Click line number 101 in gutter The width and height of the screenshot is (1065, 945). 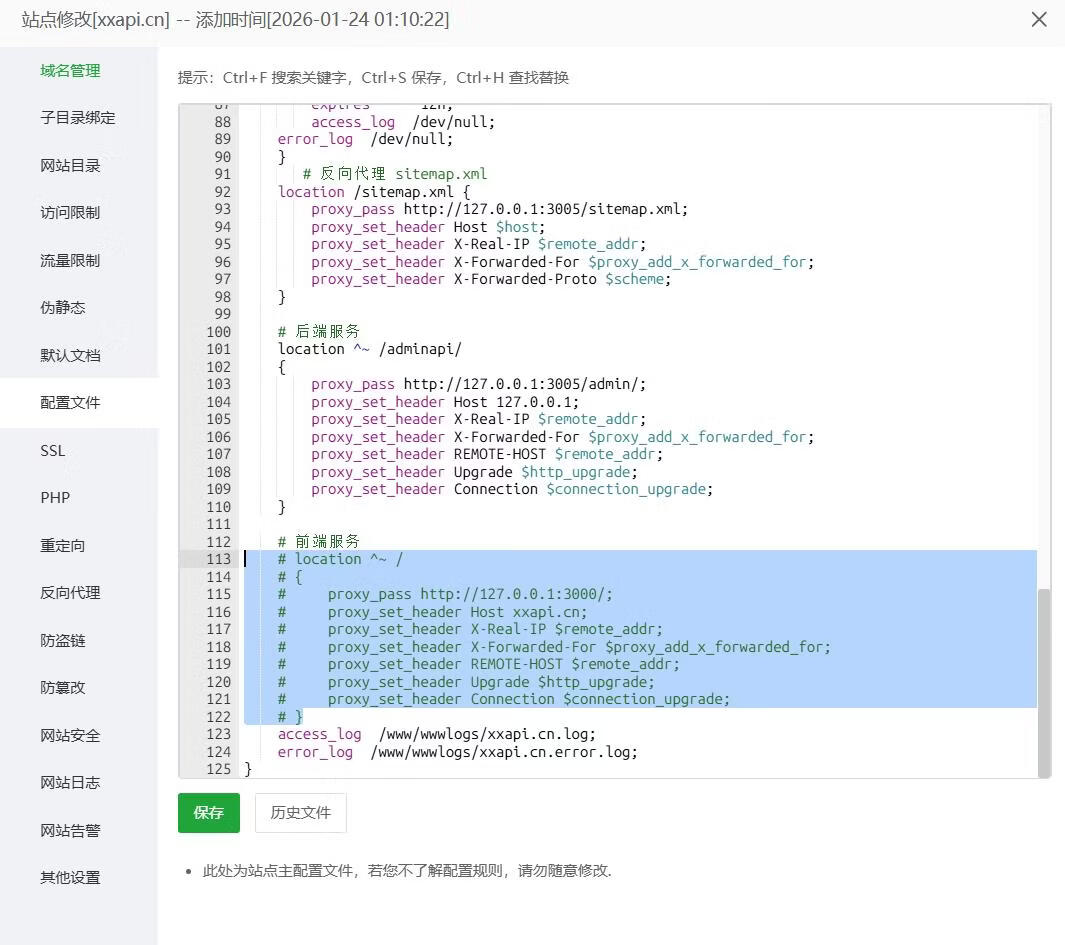[217, 349]
